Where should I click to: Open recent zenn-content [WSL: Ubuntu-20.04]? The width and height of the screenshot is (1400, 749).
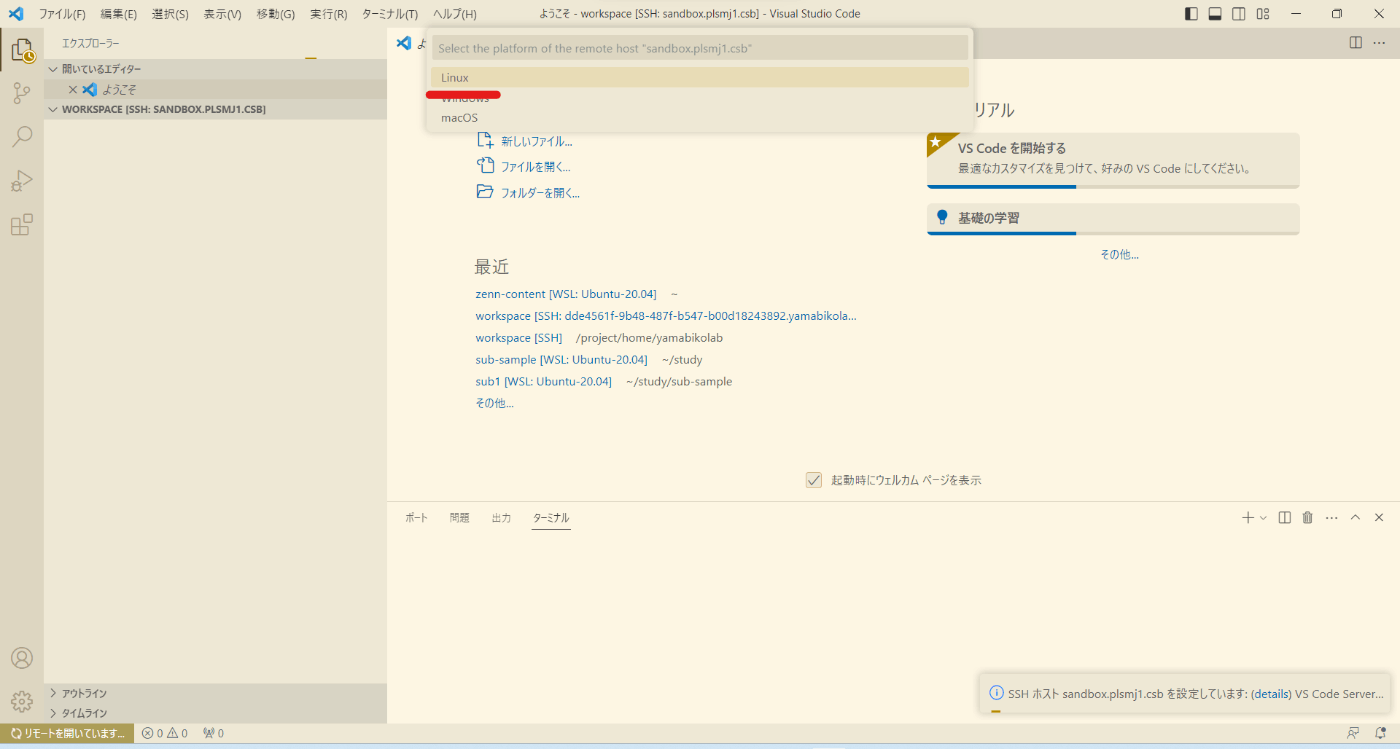(x=566, y=294)
